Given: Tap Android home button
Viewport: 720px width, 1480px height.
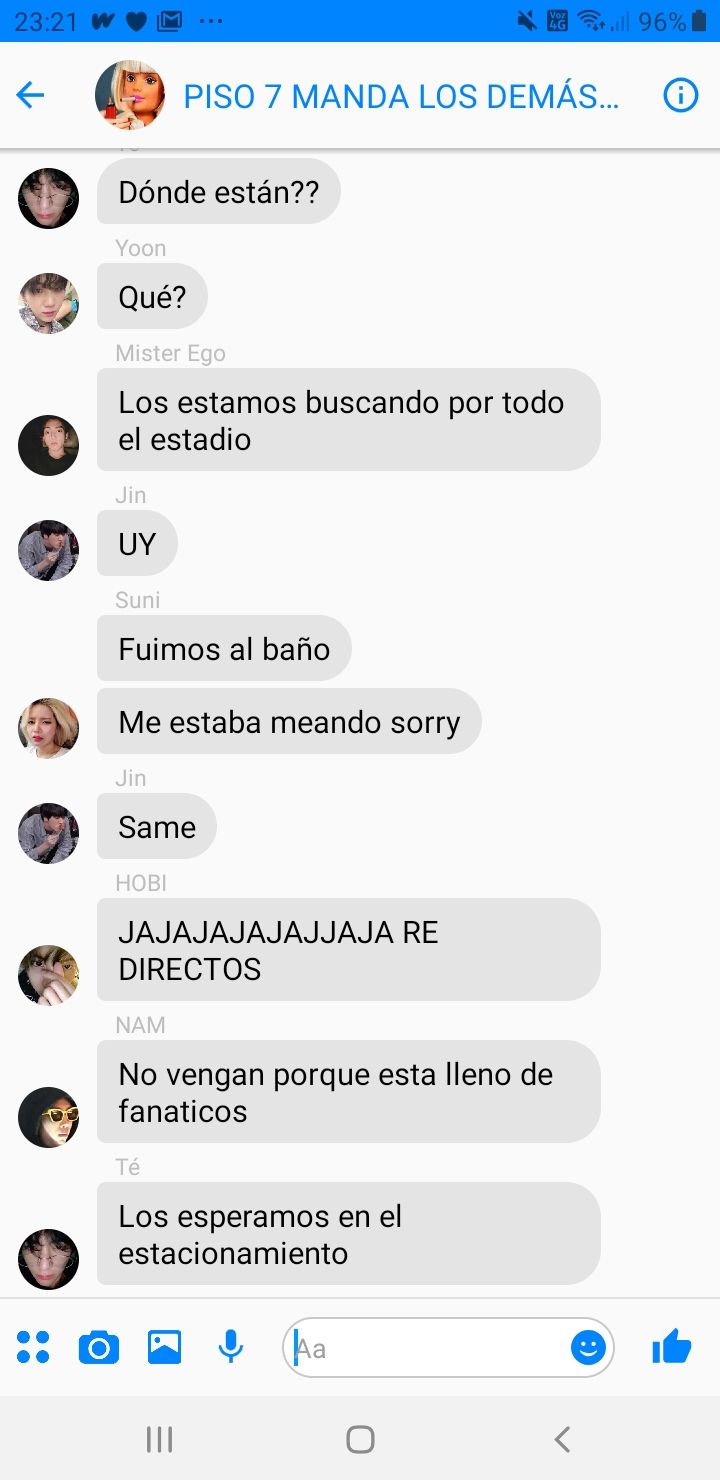Looking at the screenshot, I should pos(360,1439).
